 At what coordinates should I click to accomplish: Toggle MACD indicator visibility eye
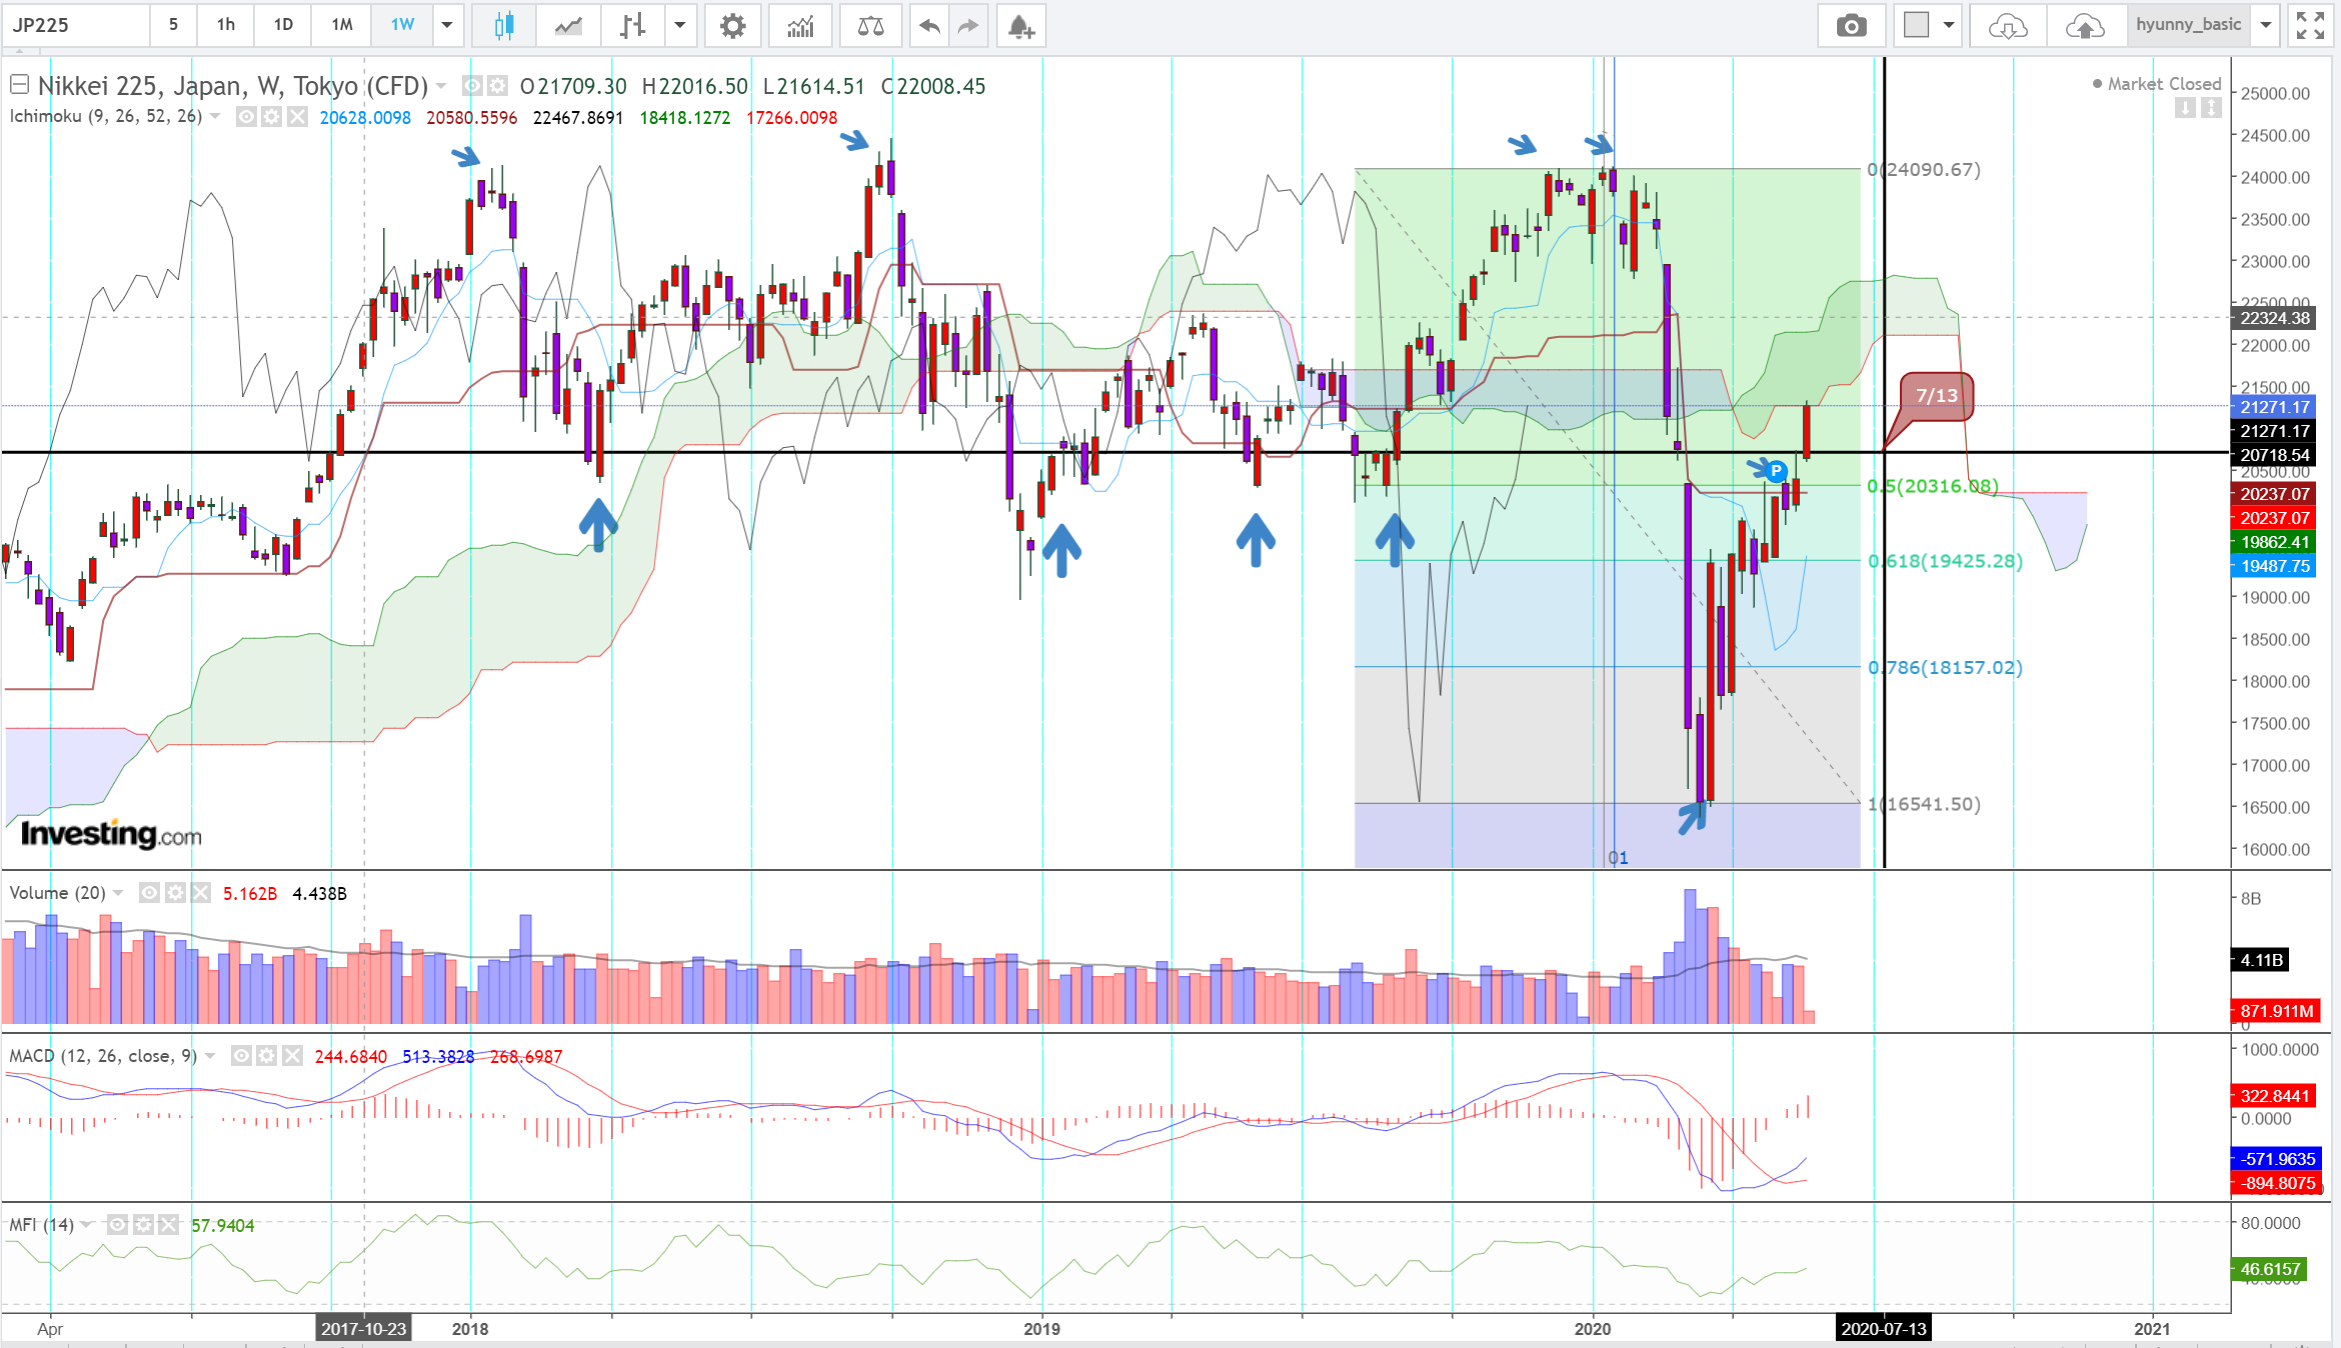tap(241, 1056)
